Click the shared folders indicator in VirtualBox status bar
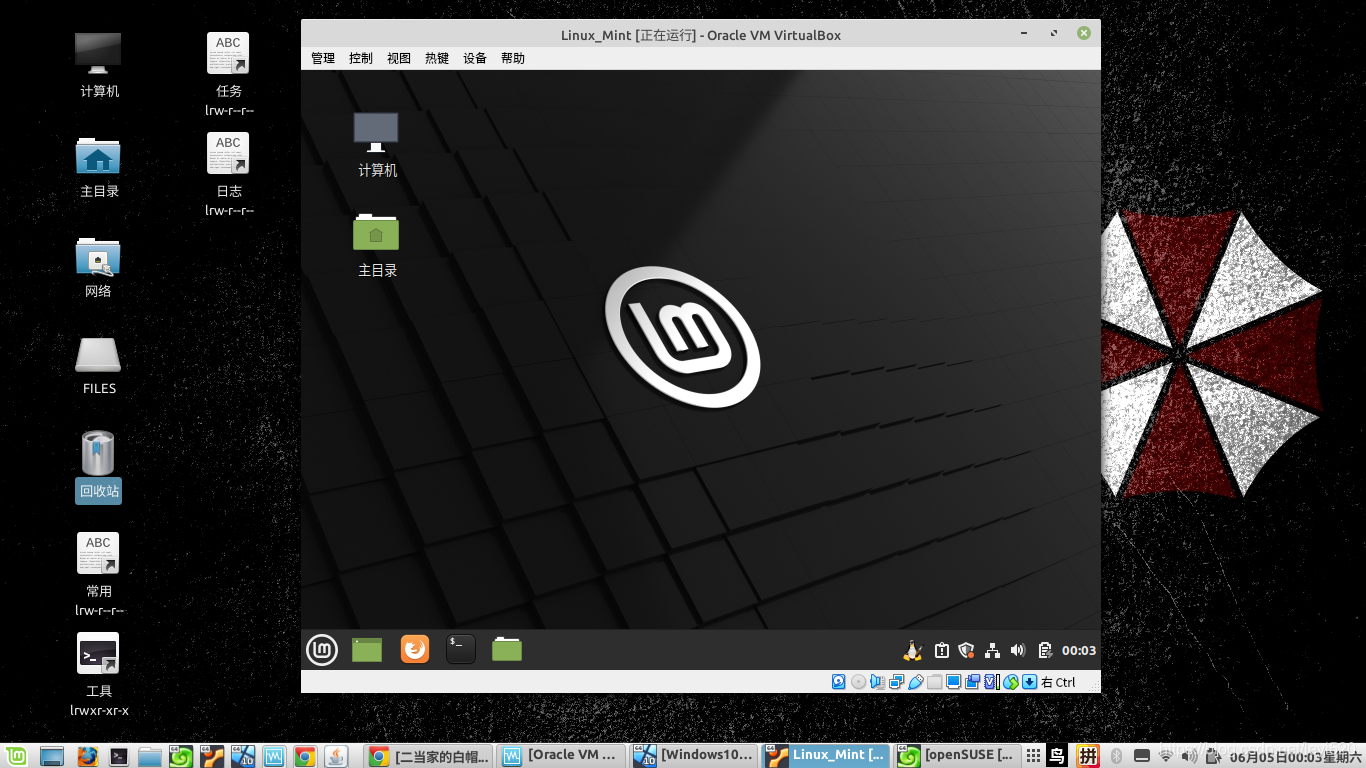Image resolution: width=1366 pixels, height=768 pixels. tap(934, 682)
